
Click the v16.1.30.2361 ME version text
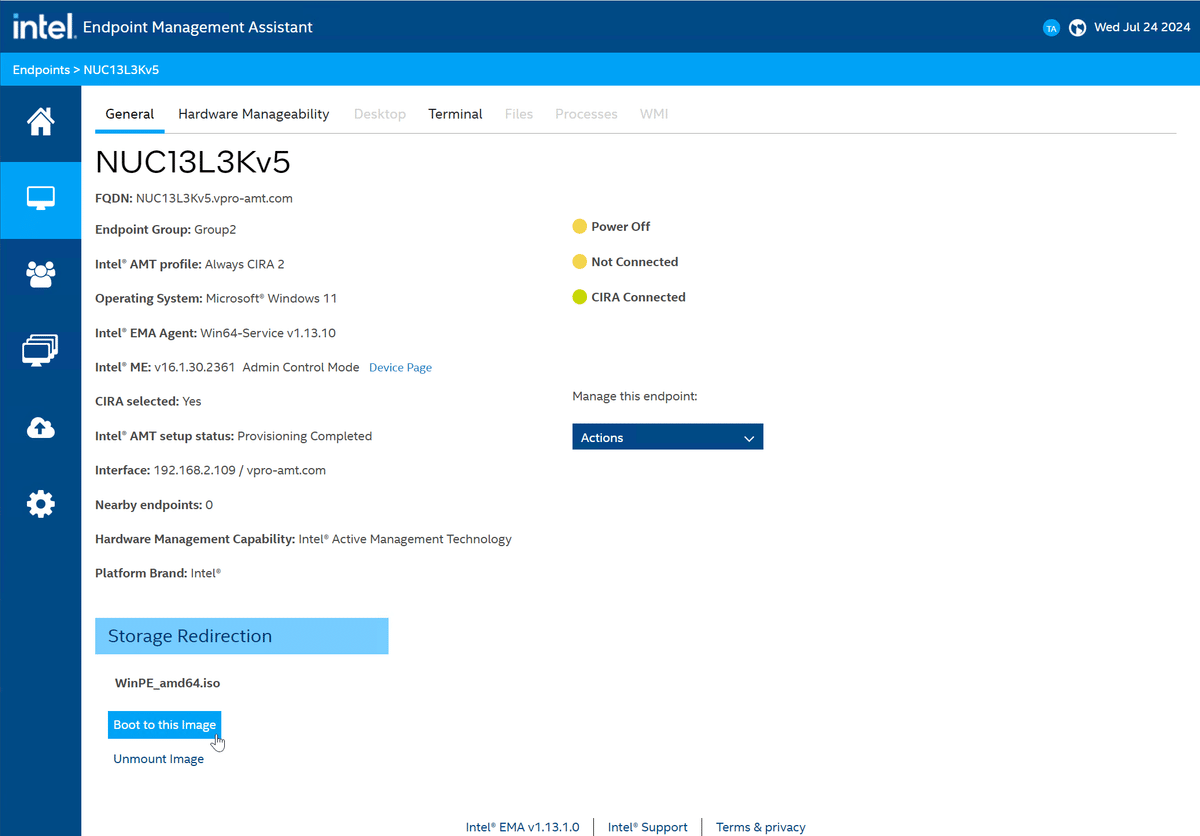(195, 367)
